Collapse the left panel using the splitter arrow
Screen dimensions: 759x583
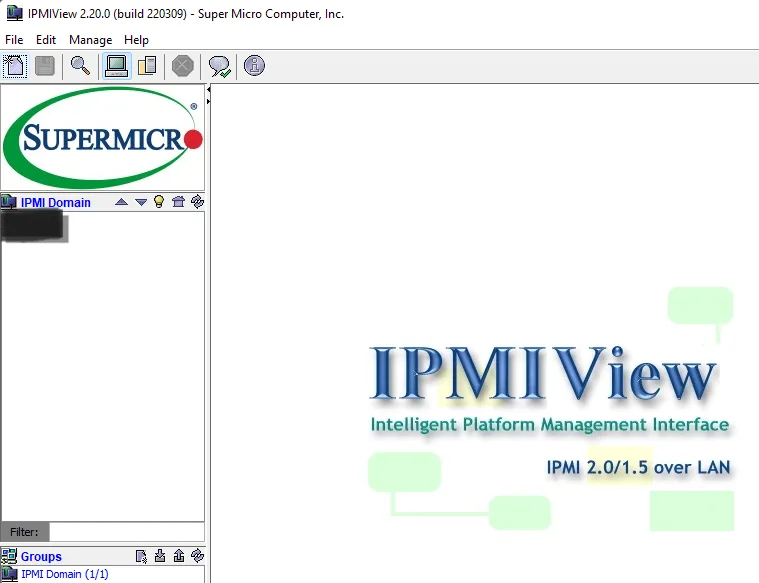[x=208, y=89]
